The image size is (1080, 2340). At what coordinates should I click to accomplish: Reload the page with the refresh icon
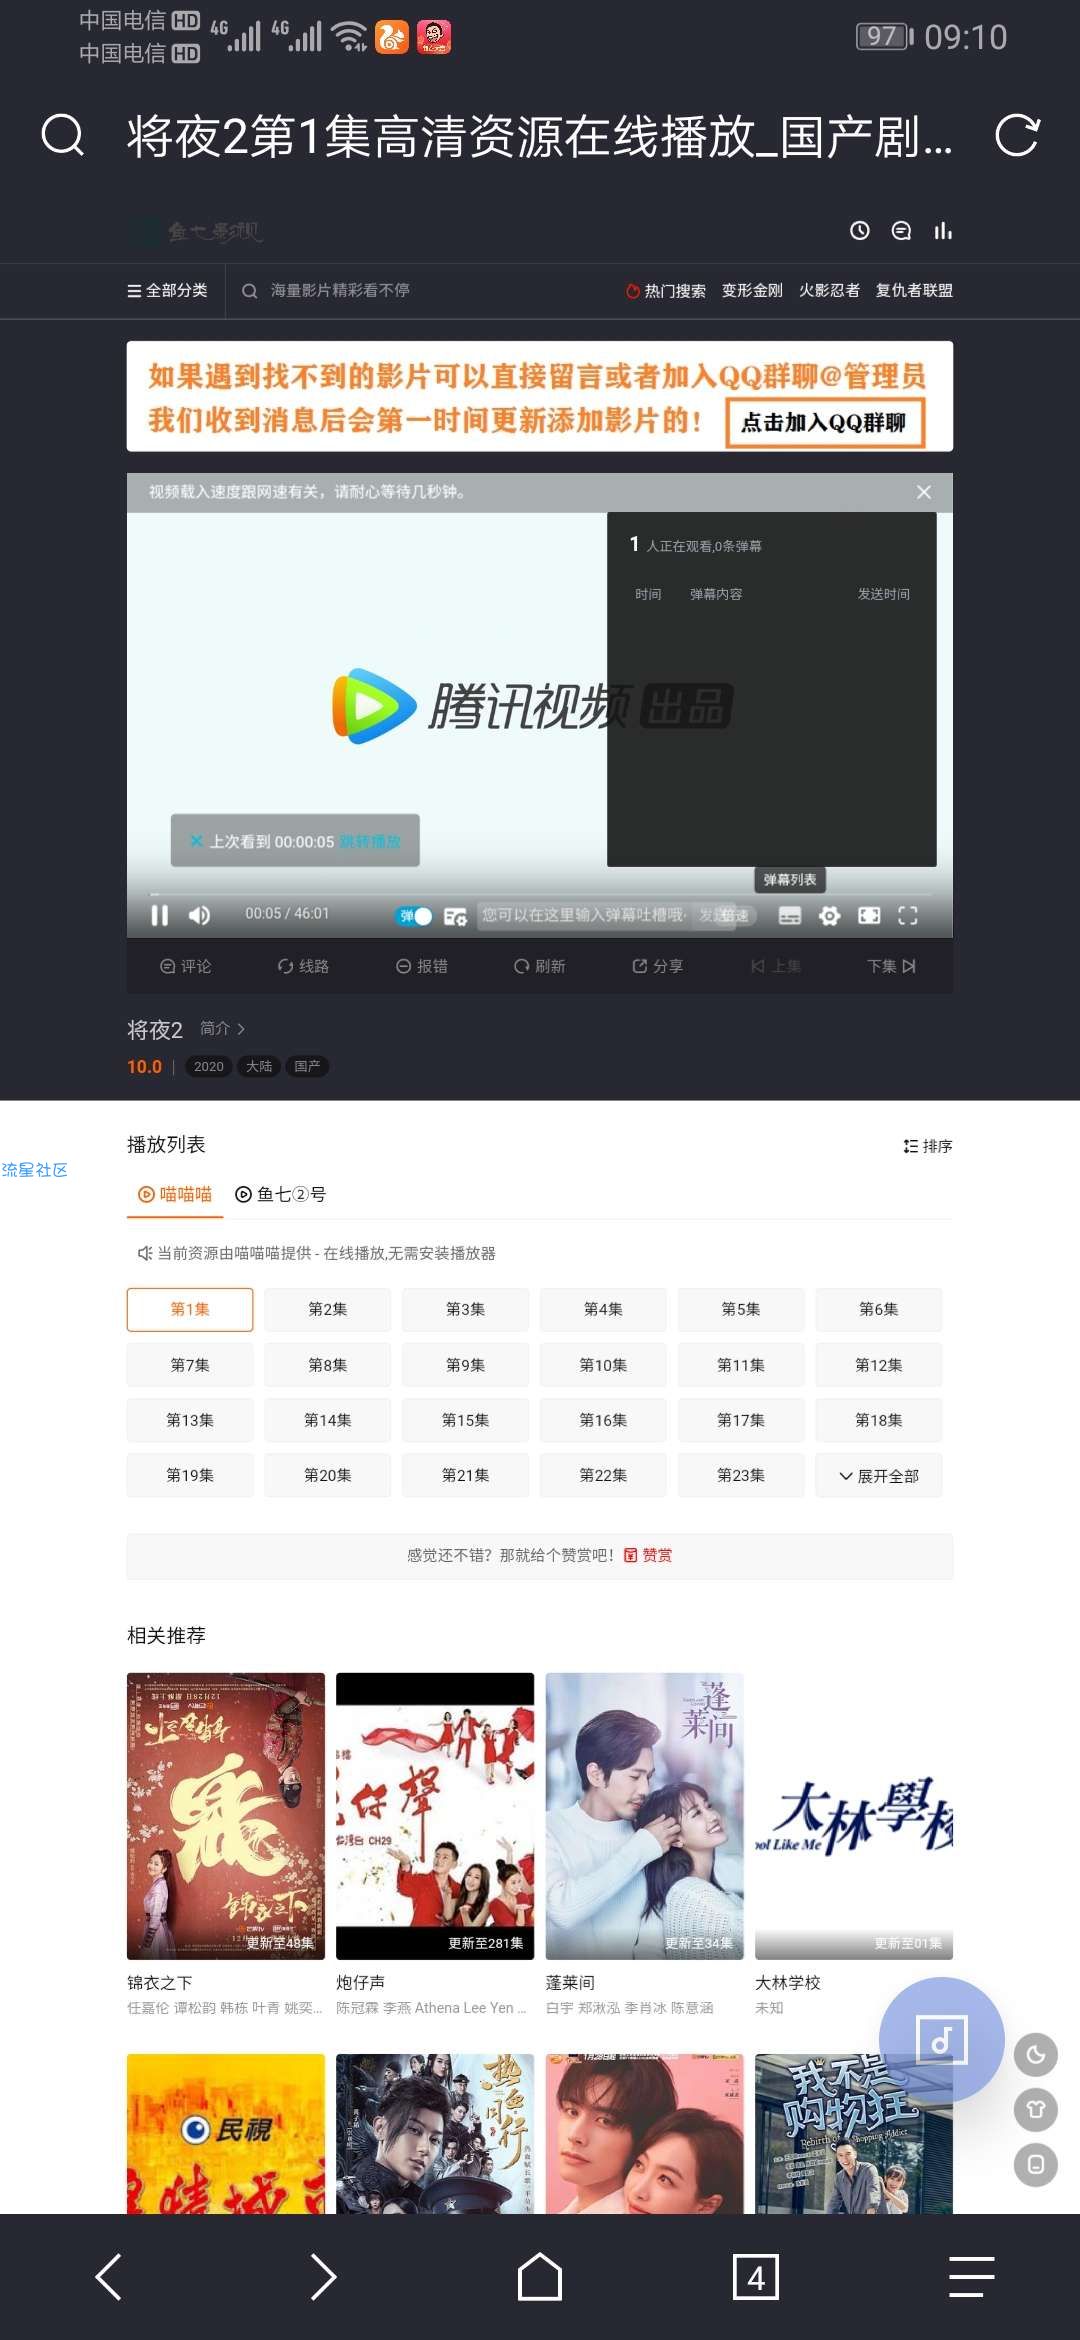pos(1018,135)
